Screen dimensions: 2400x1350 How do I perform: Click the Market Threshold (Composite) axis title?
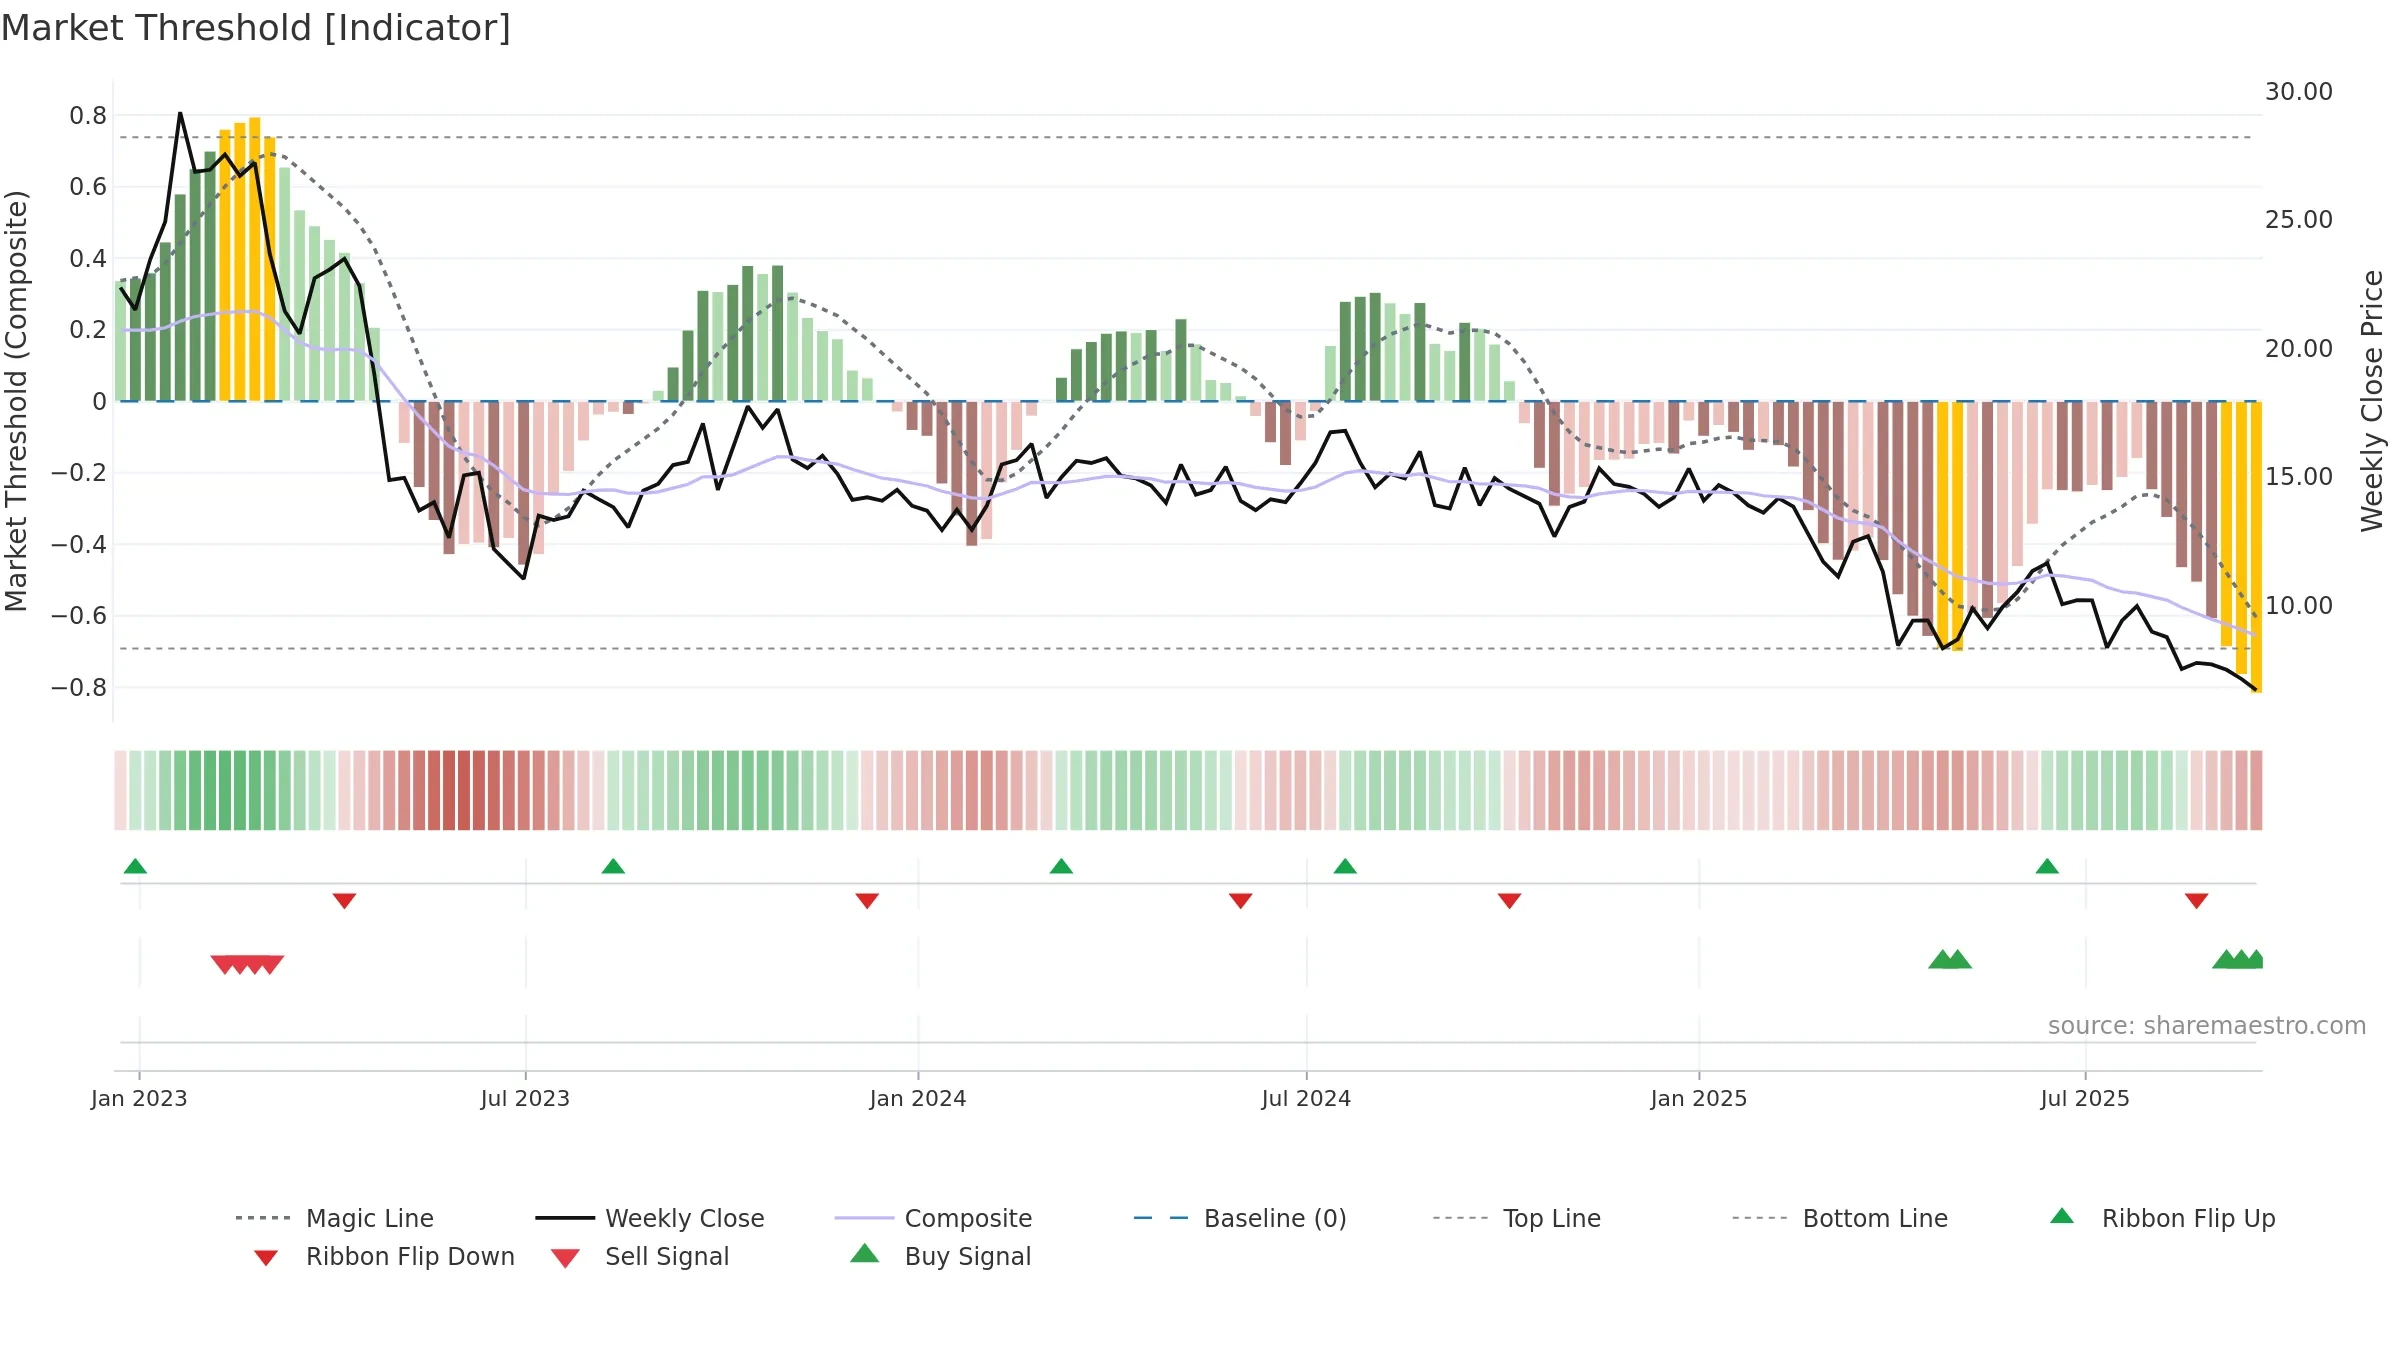(x=16, y=400)
